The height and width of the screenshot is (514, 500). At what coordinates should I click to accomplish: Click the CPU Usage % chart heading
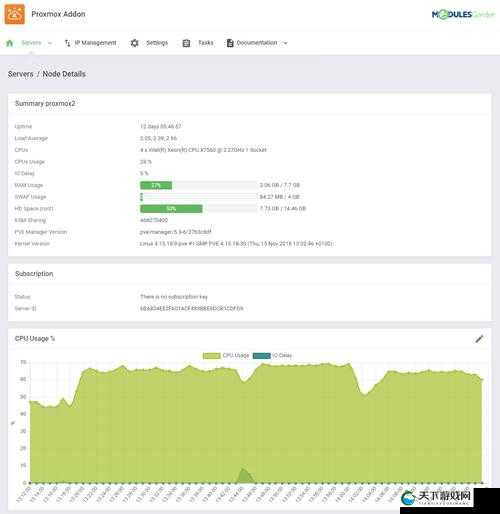(x=35, y=339)
